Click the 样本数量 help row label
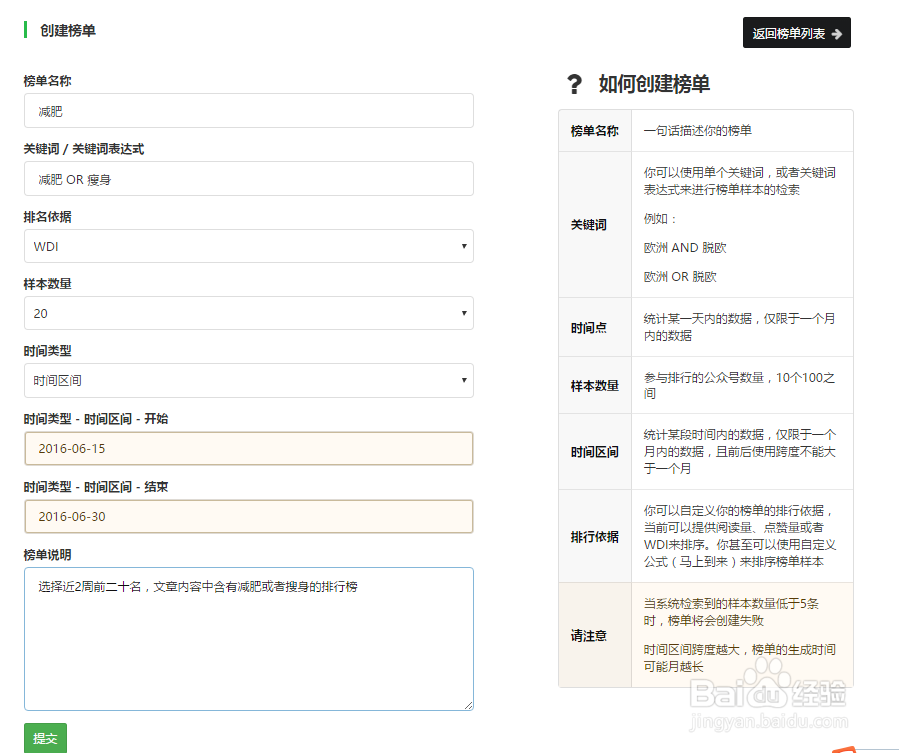This screenshot has height=753, width=899. click(x=595, y=386)
